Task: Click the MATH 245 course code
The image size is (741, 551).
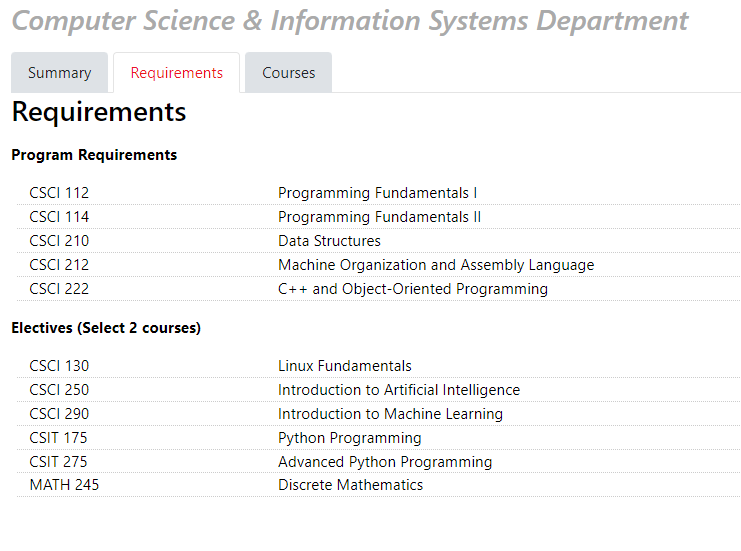Action: [64, 485]
